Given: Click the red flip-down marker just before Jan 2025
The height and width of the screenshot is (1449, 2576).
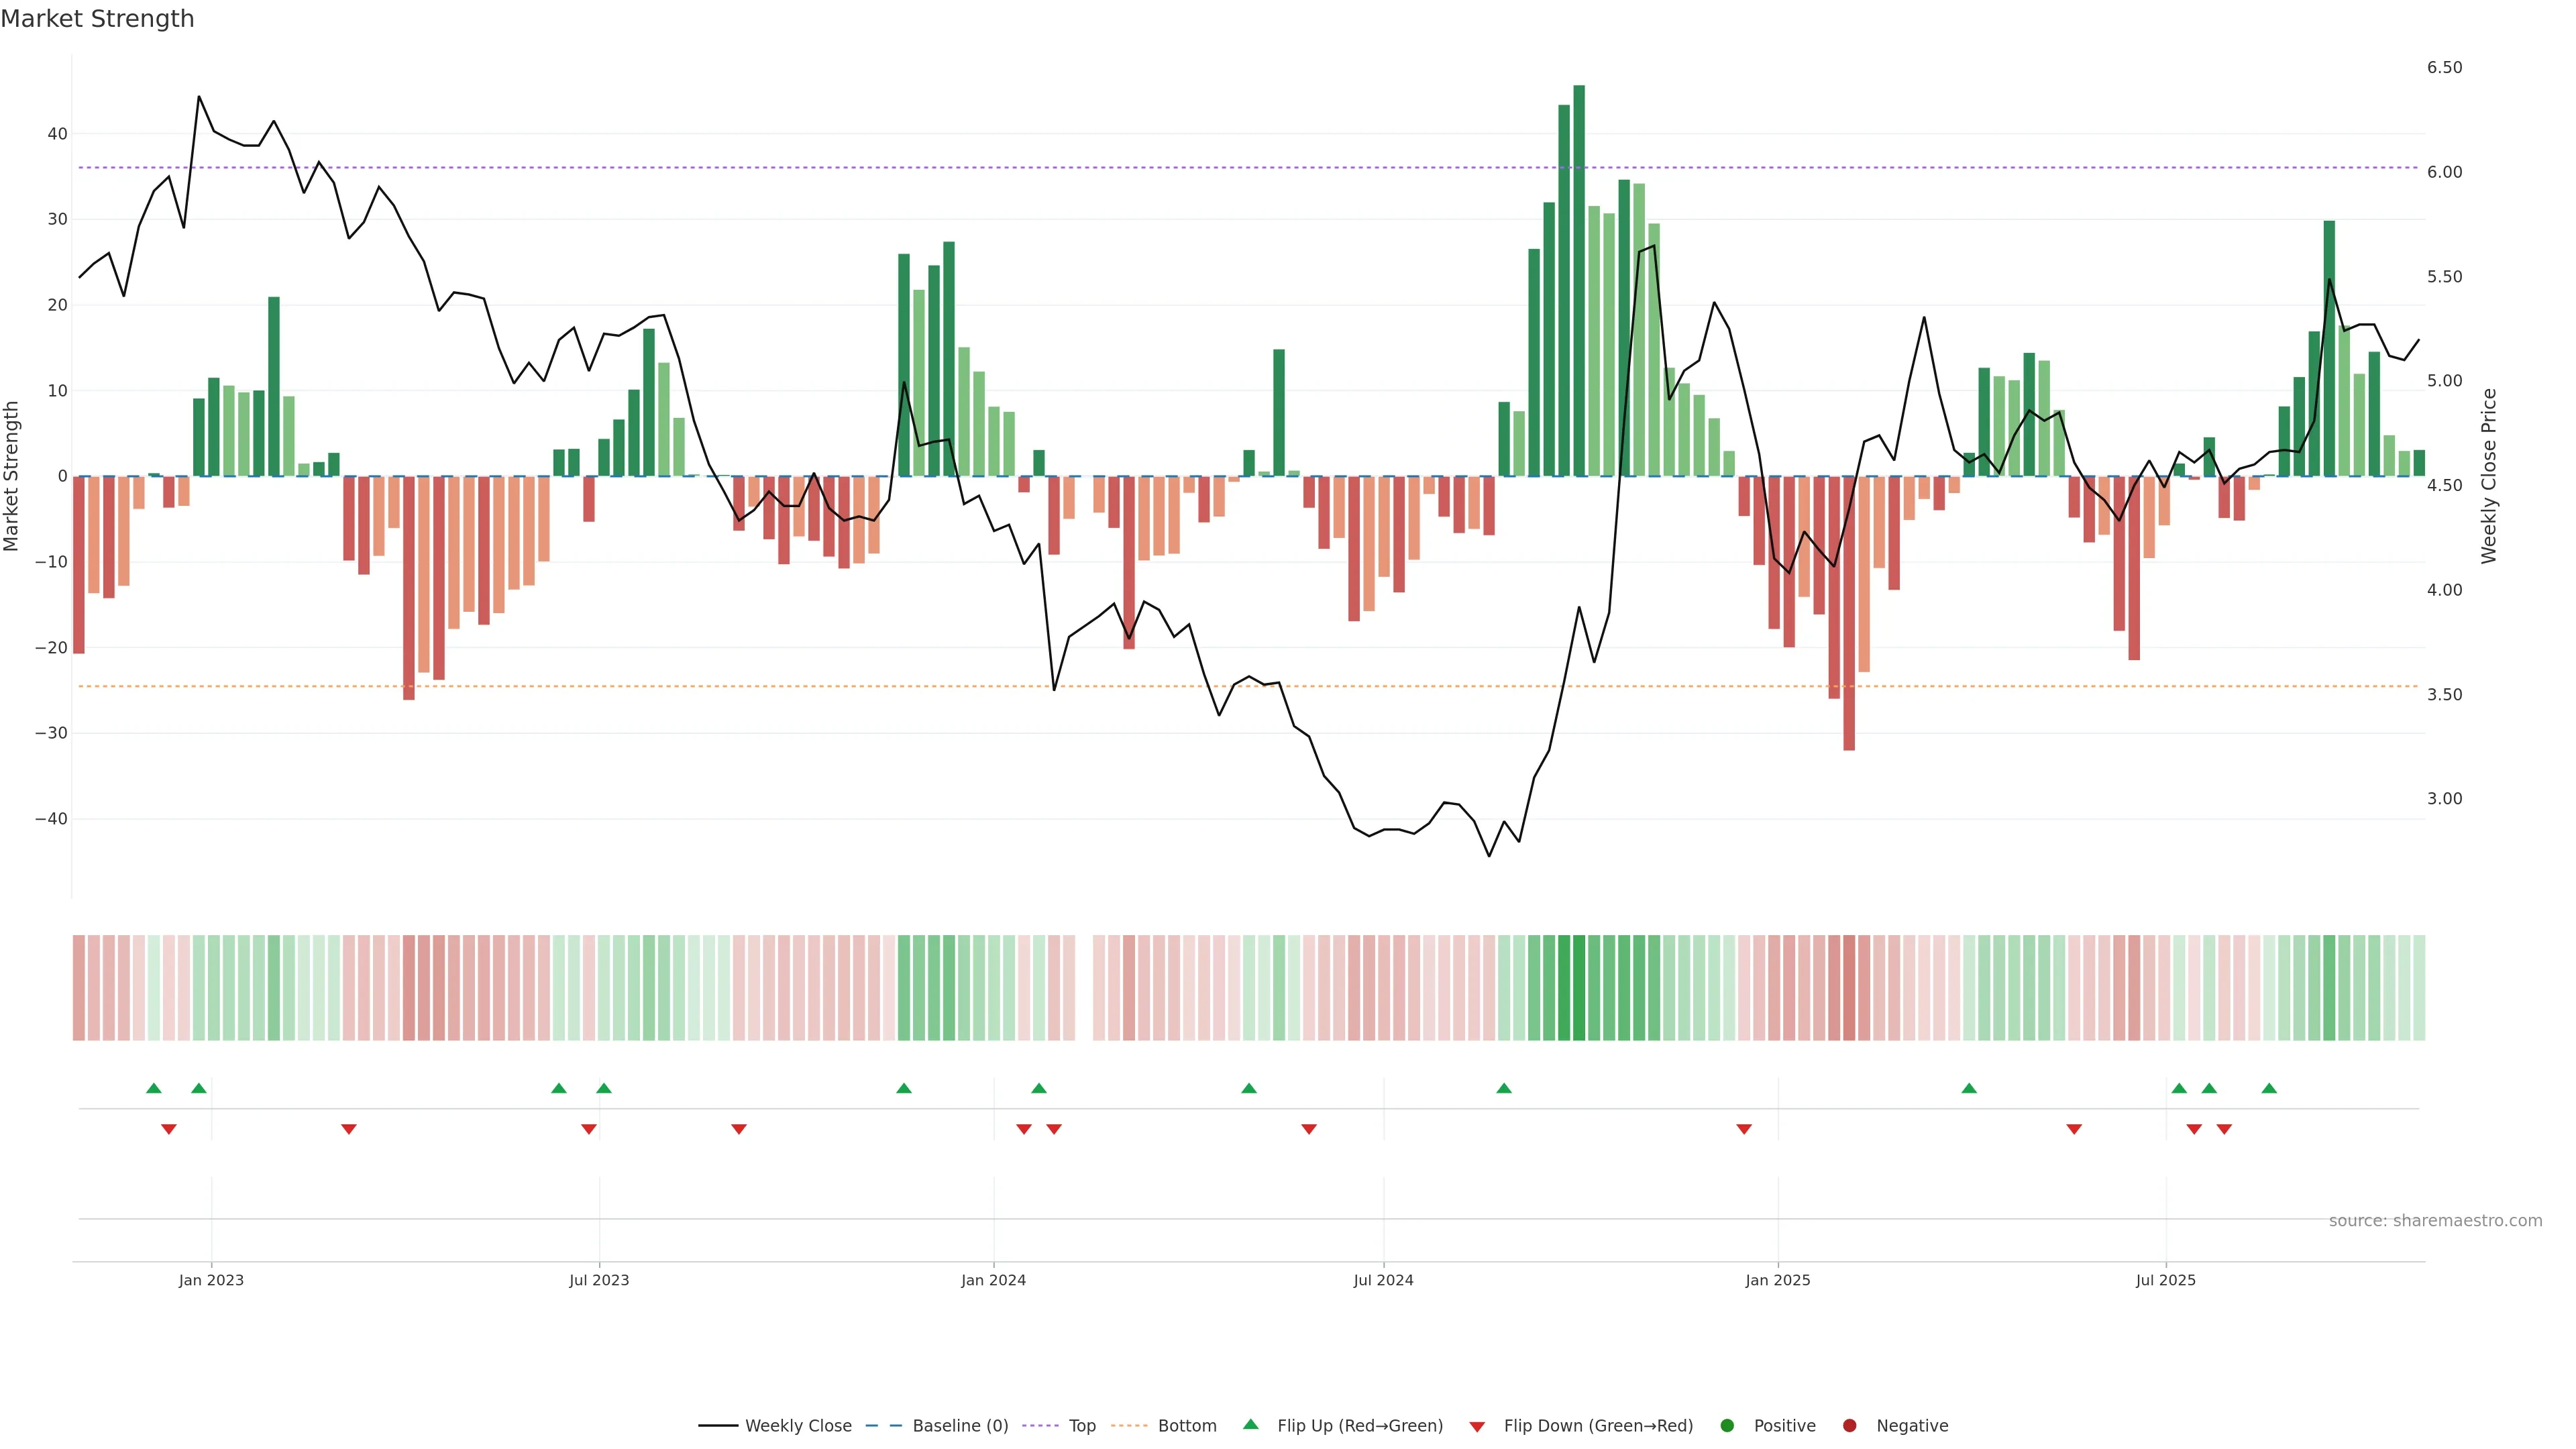Looking at the screenshot, I should (1744, 1129).
